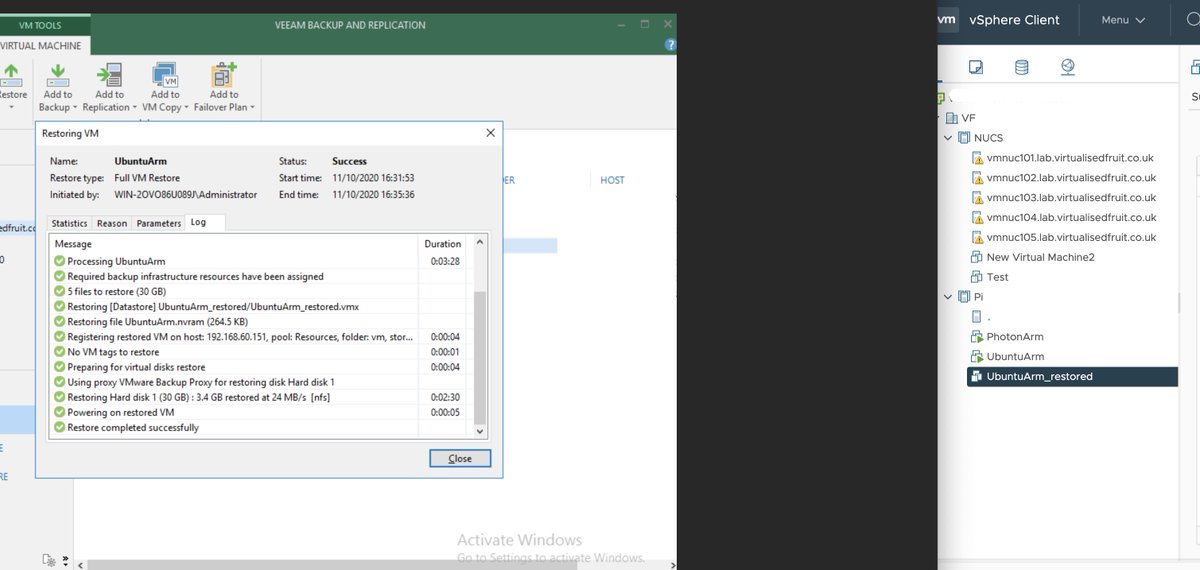This screenshot has height=570, width=1200.
Task: Open vSphere VMs and Templates view icon
Action: [x=976, y=68]
